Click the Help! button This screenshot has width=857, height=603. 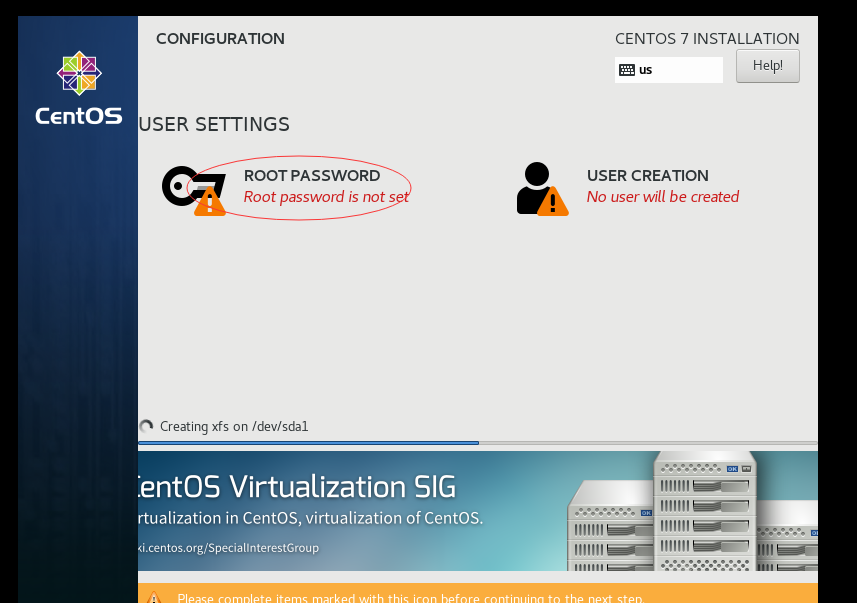pos(767,66)
